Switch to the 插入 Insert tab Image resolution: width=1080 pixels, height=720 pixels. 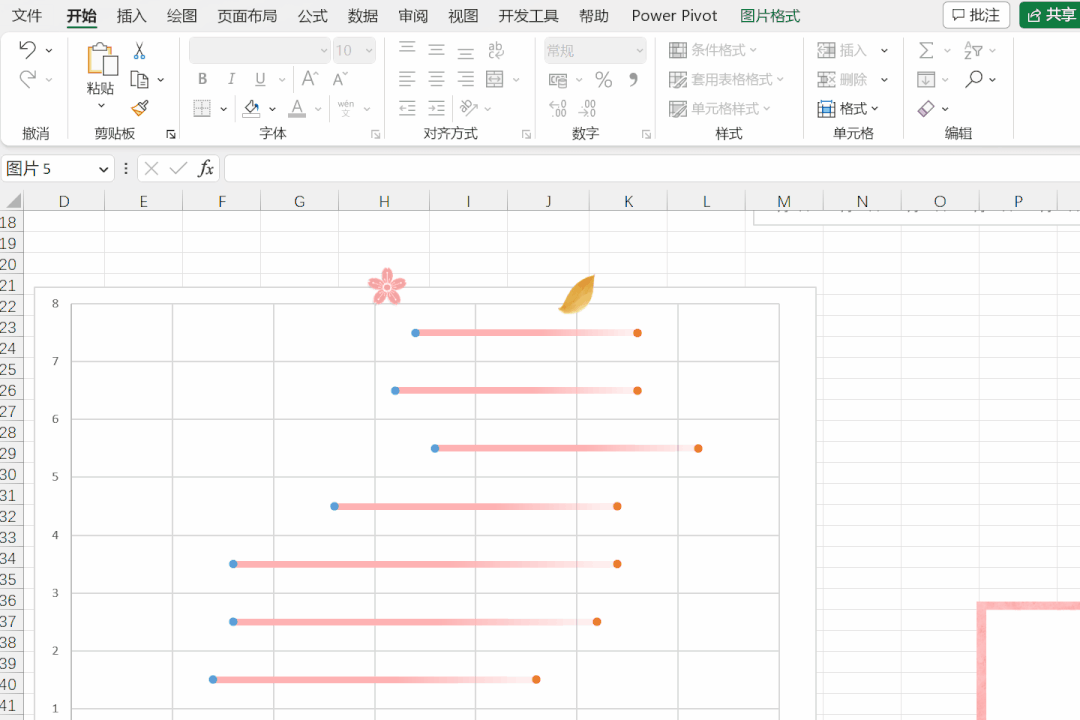[131, 16]
